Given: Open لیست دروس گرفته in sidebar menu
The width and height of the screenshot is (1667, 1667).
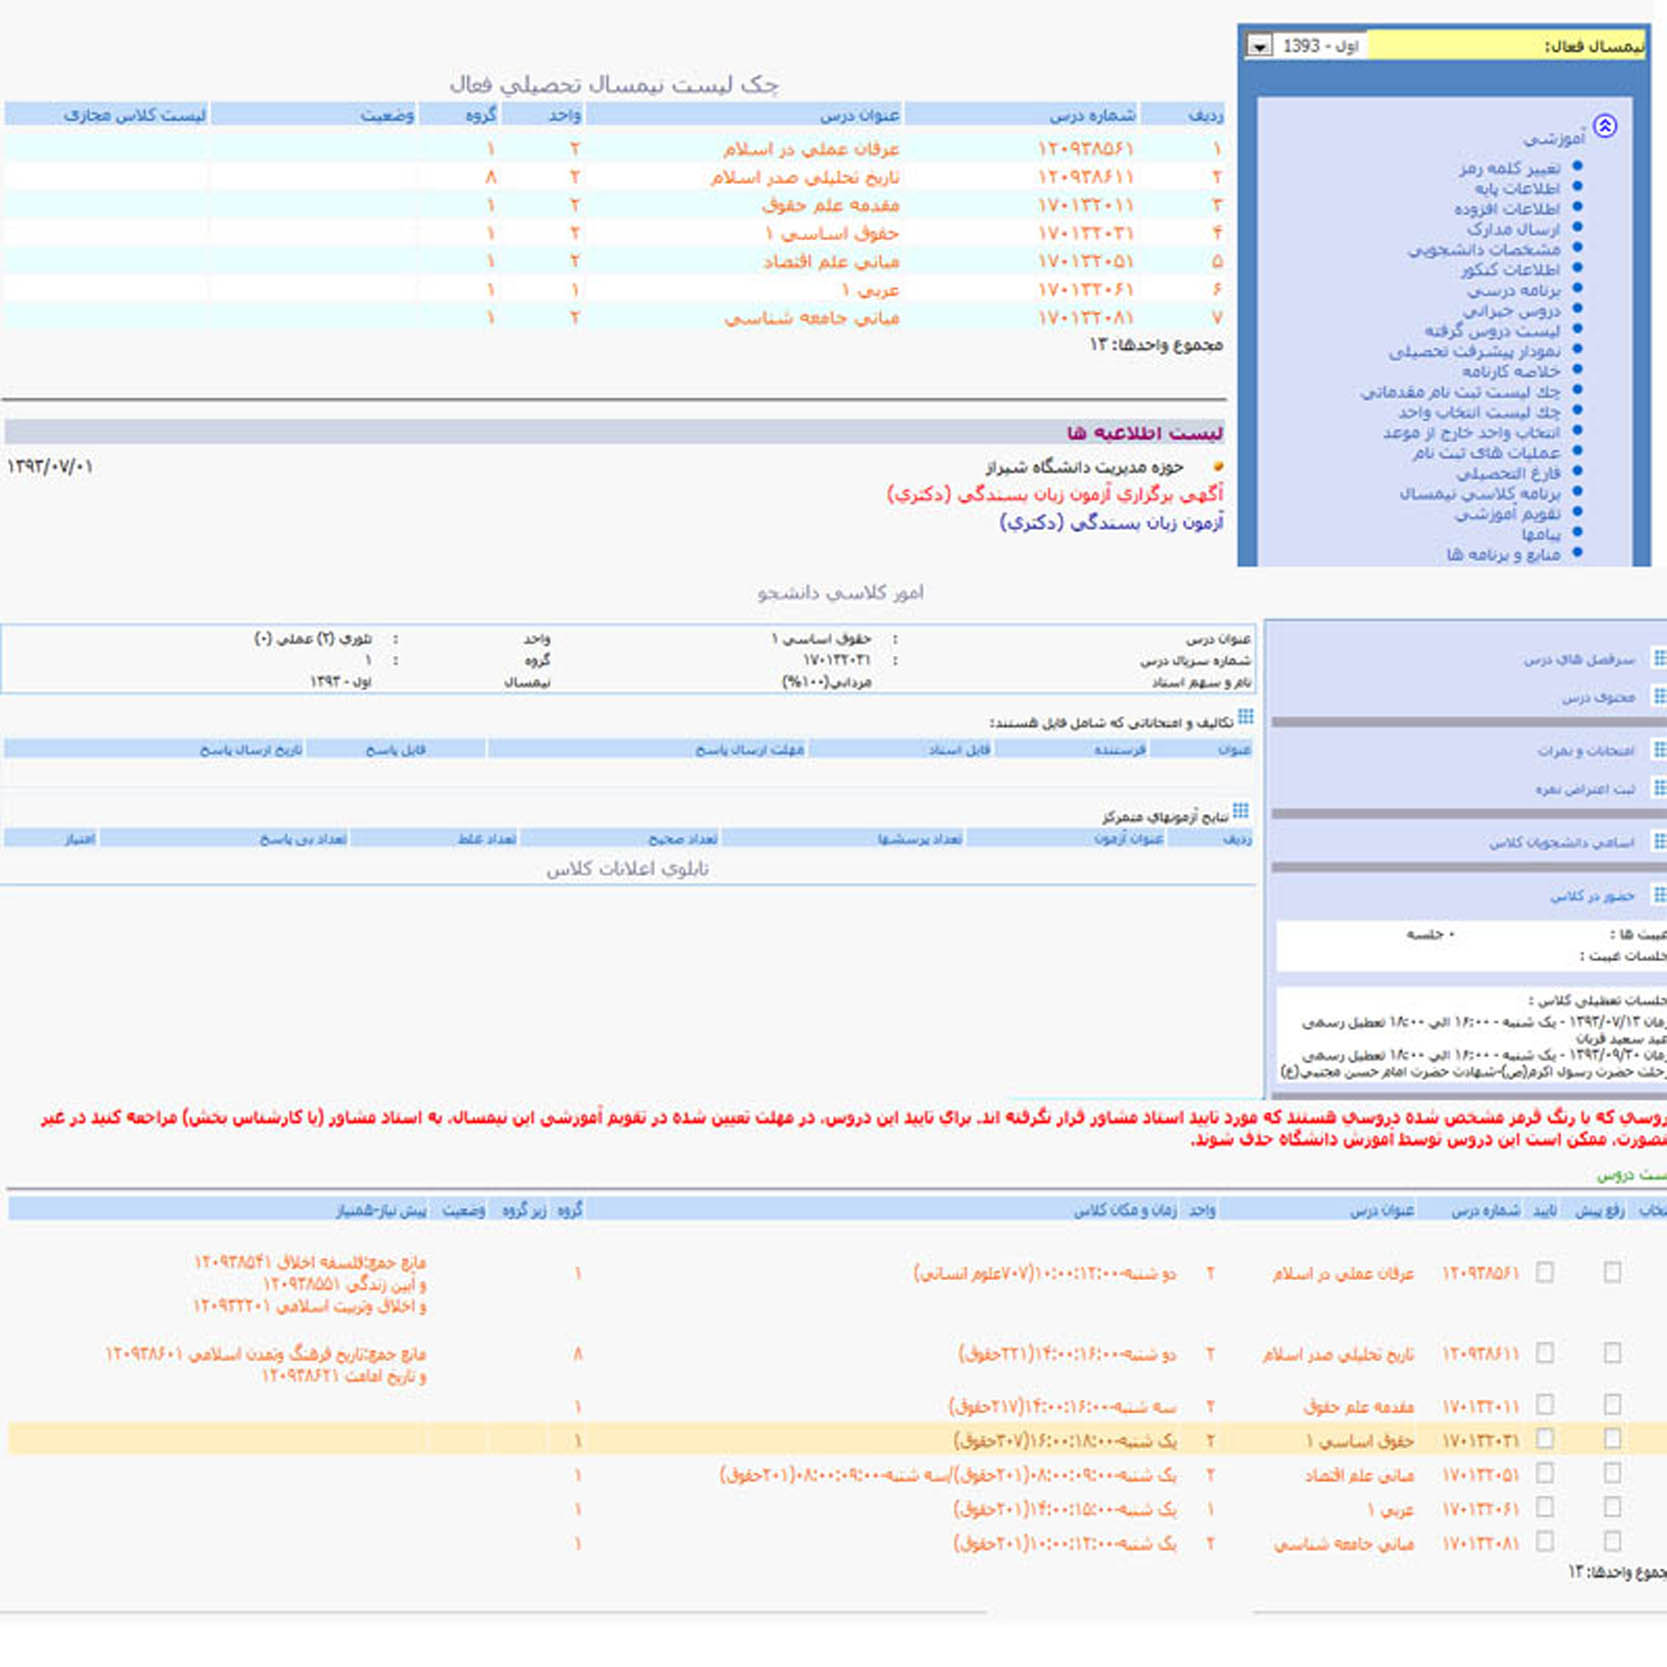Looking at the screenshot, I should click(x=1493, y=330).
